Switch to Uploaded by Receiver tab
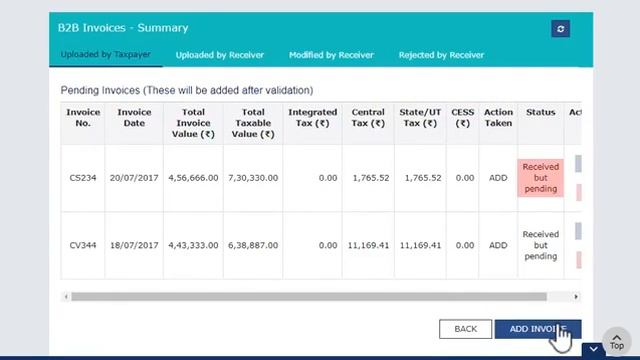Screen dimensions: 640x360 220,55
